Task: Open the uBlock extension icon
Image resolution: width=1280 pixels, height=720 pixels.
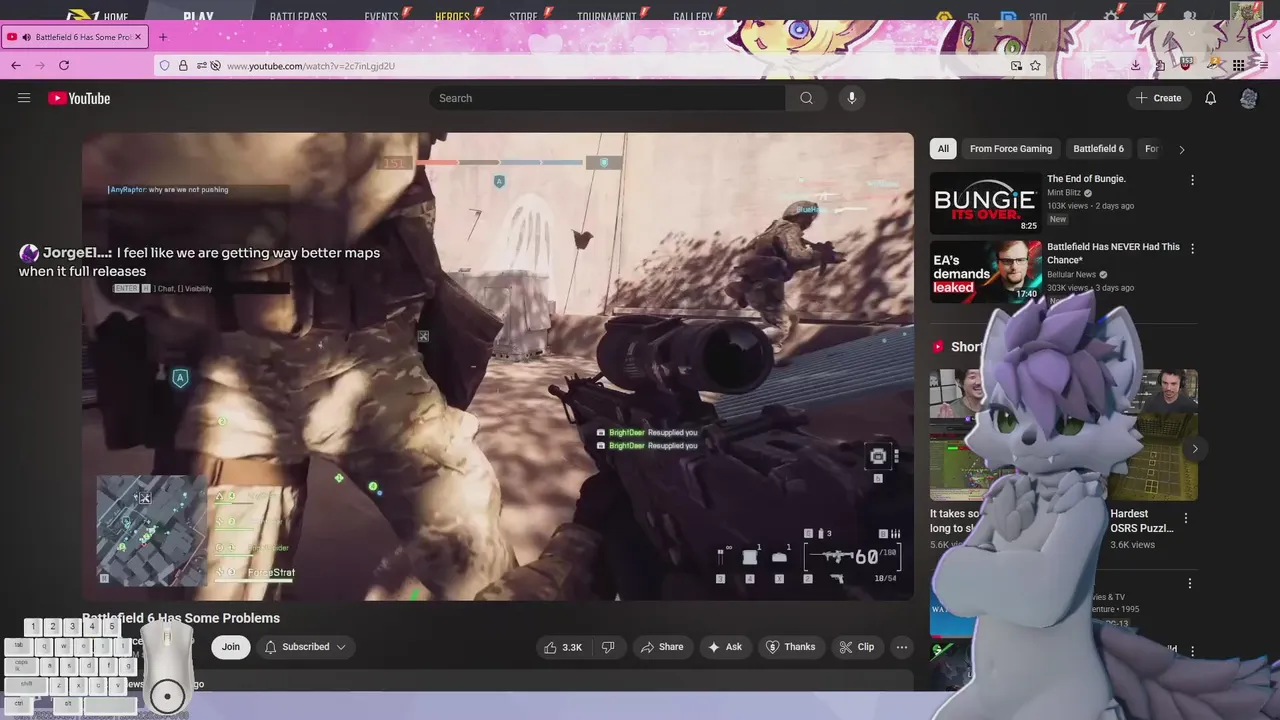Action: (1186, 65)
